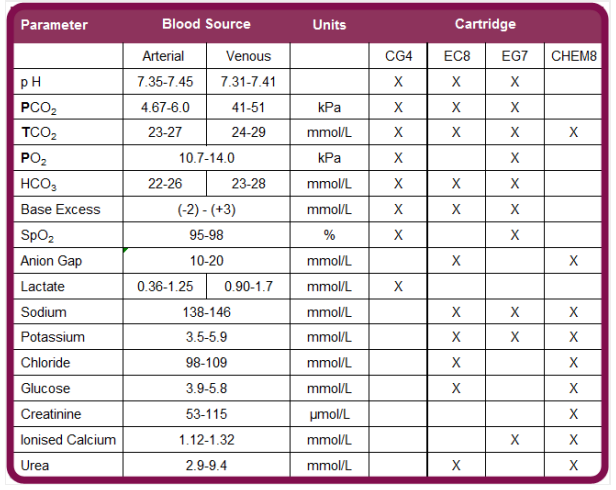Select the Base Excess range (-2) - (+3)
616x490 pixels.
click(207, 210)
